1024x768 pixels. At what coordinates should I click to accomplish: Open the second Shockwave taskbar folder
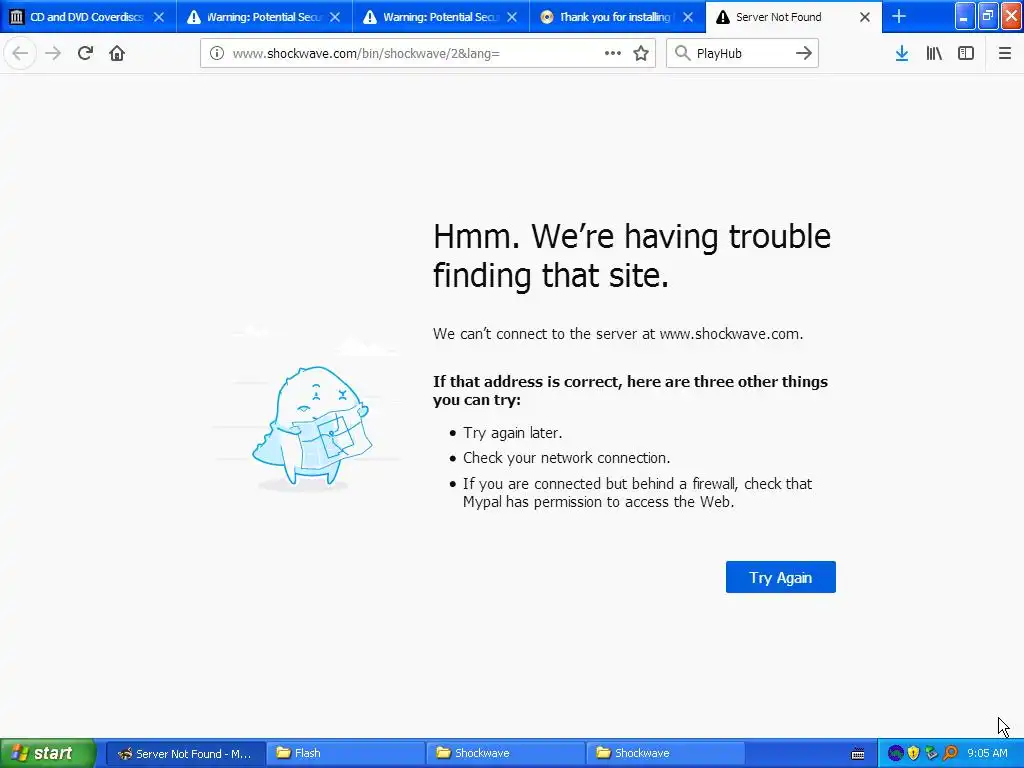(x=665, y=754)
